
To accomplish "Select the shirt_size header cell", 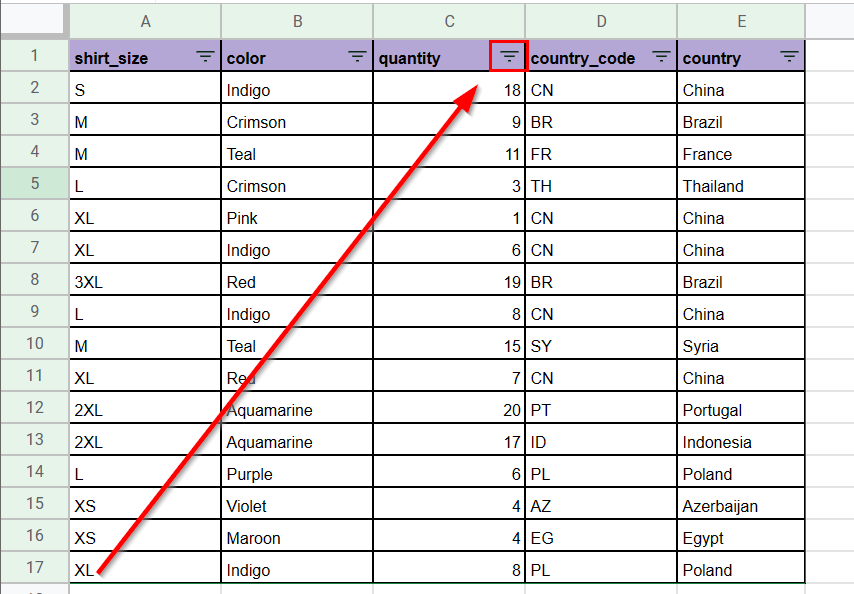I will point(145,56).
